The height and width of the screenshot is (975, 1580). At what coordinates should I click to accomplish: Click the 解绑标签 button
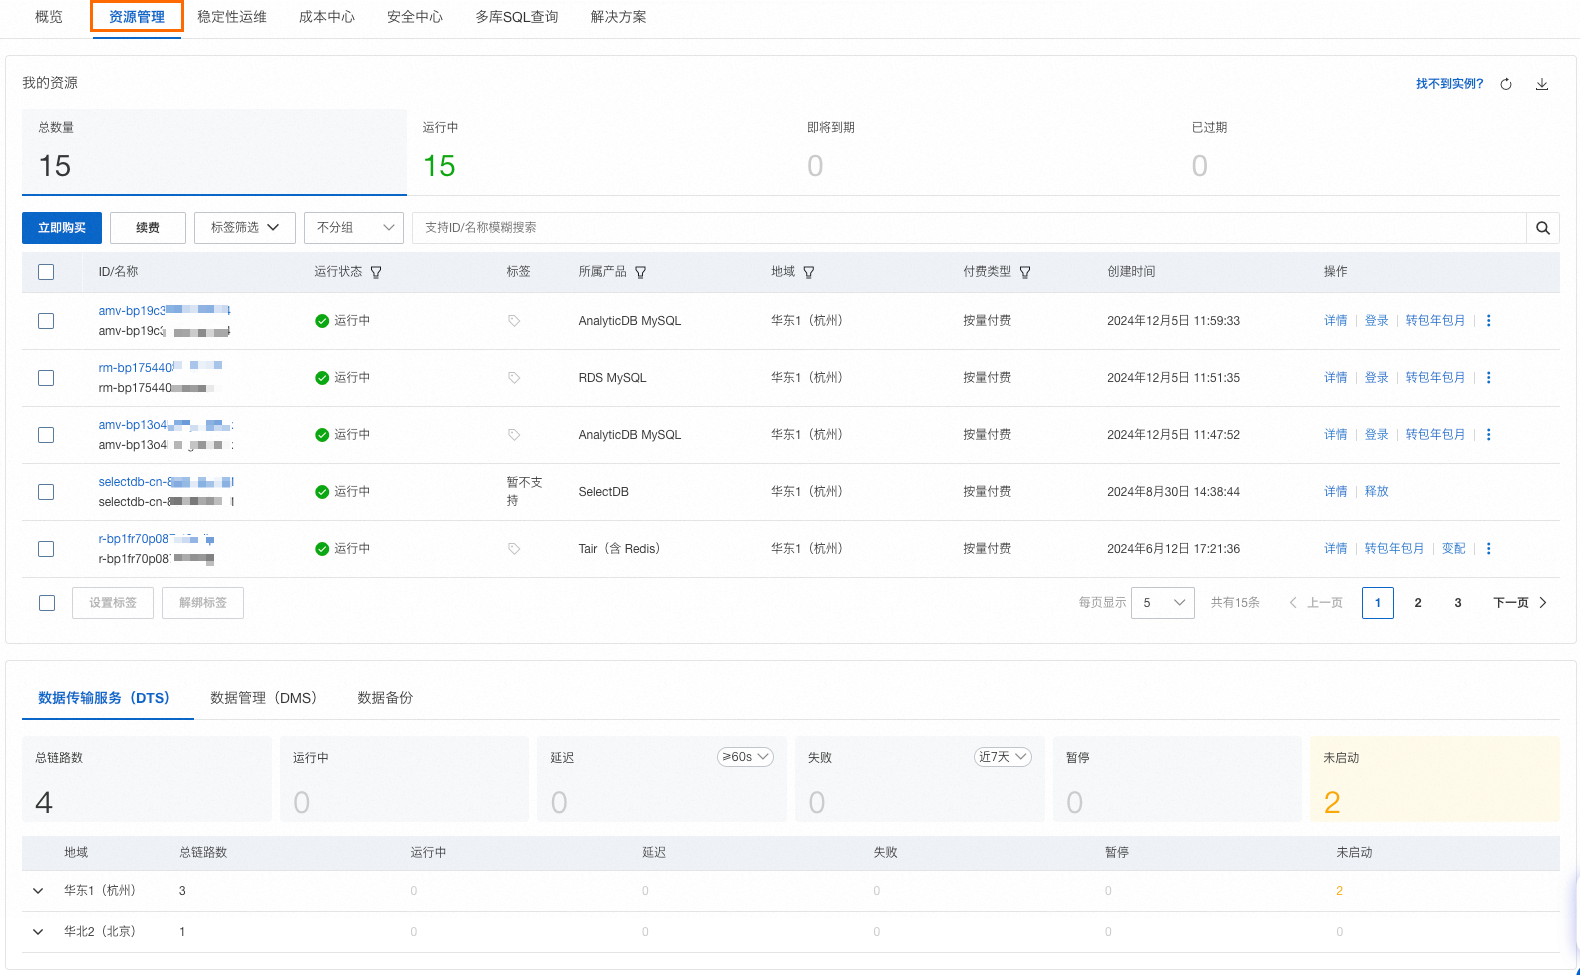(203, 603)
